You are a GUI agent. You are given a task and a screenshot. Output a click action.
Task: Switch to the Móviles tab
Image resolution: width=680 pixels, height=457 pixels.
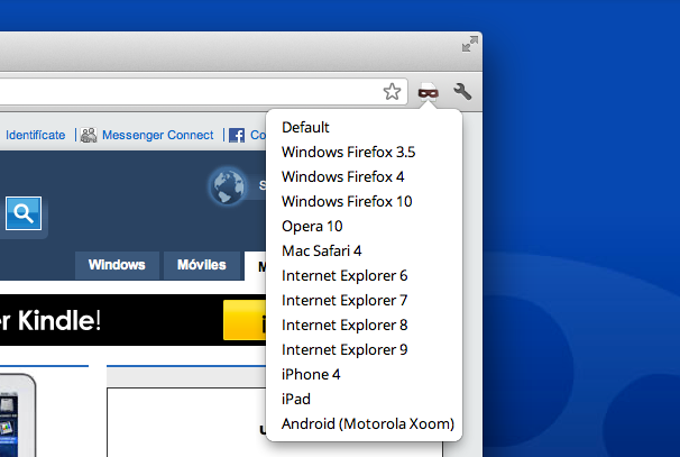point(202,265)
